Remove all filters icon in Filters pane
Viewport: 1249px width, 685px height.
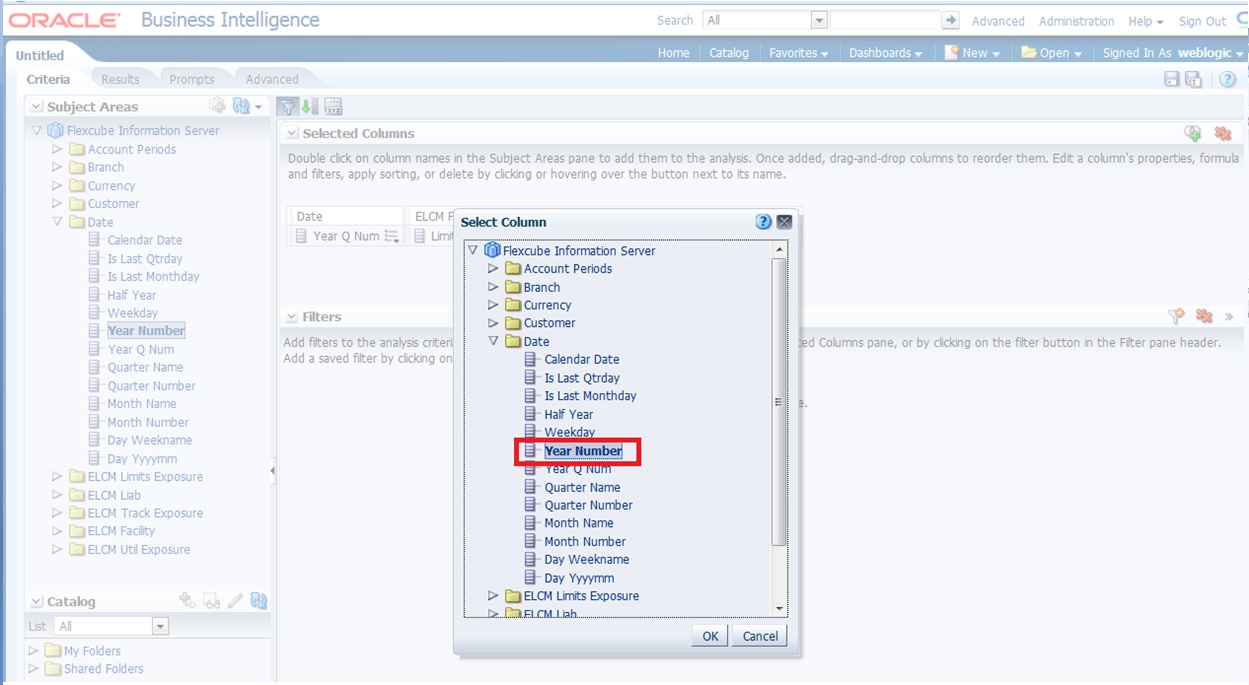pyautogui.click(x=1204, y=316)
